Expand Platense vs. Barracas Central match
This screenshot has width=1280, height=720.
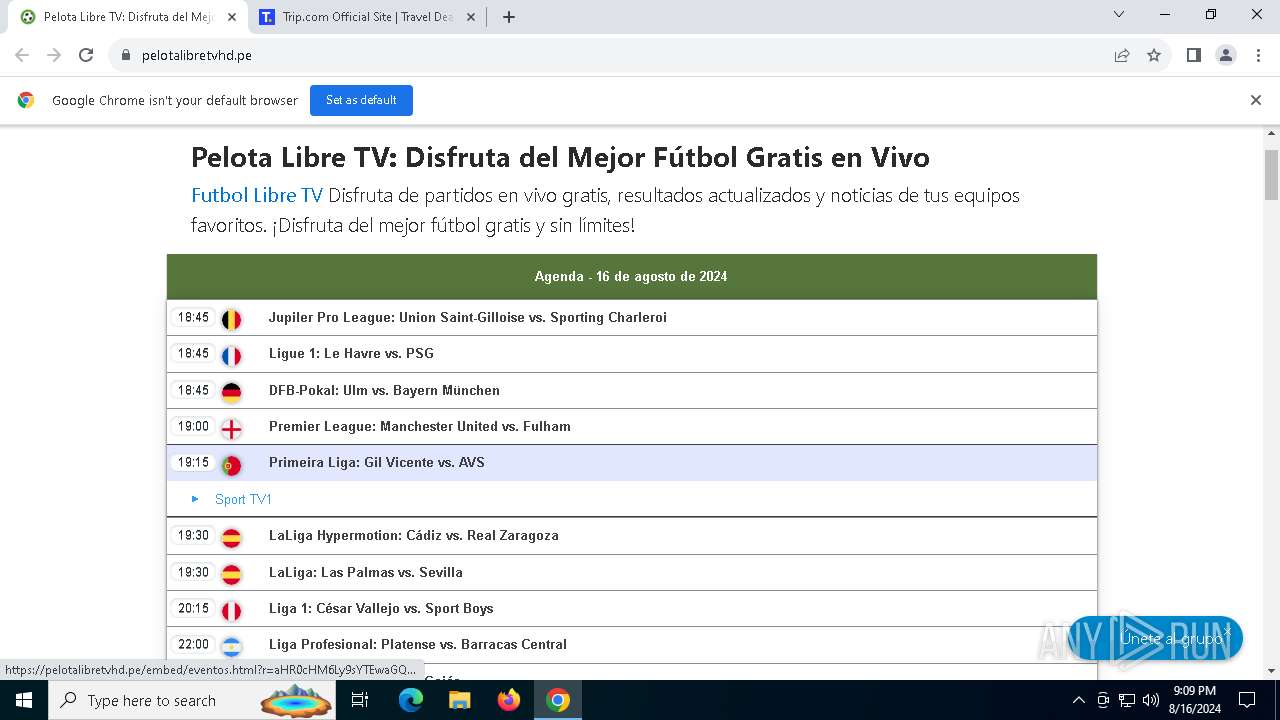[631, 644]
